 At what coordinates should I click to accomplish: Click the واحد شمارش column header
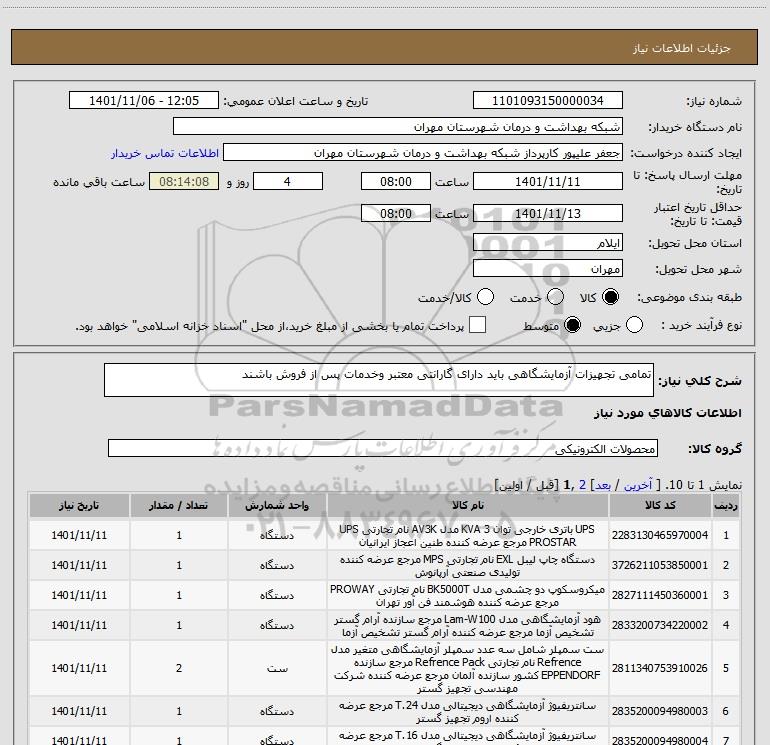click(277, 505)
